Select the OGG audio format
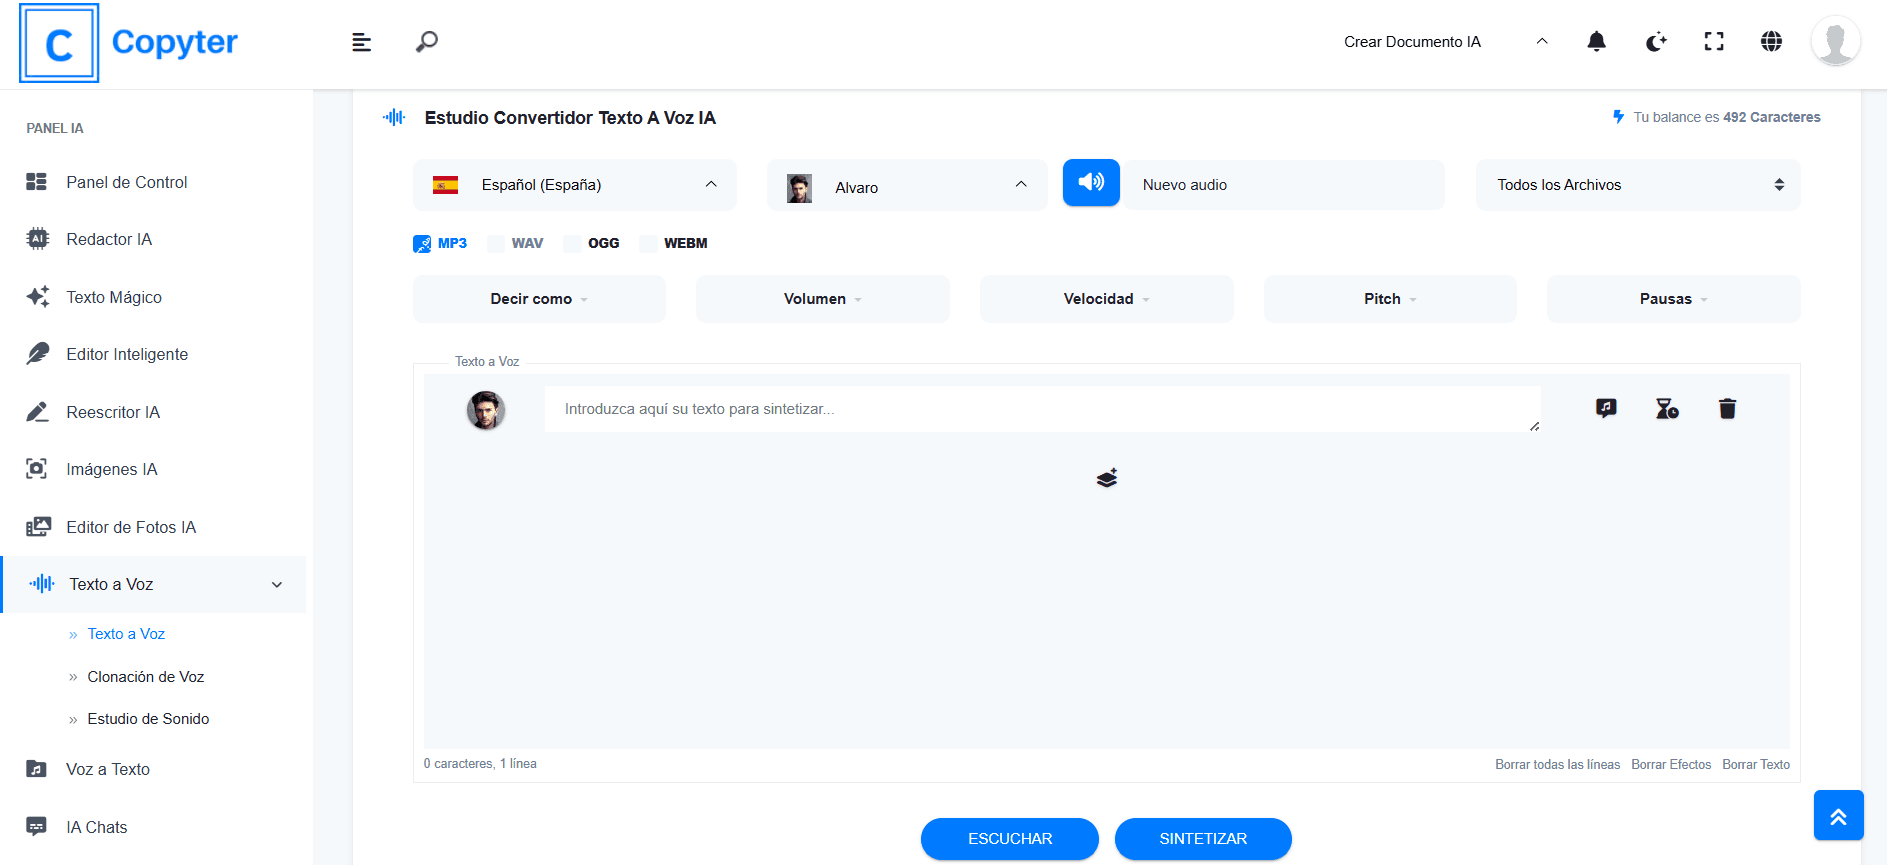 [573, 243]
